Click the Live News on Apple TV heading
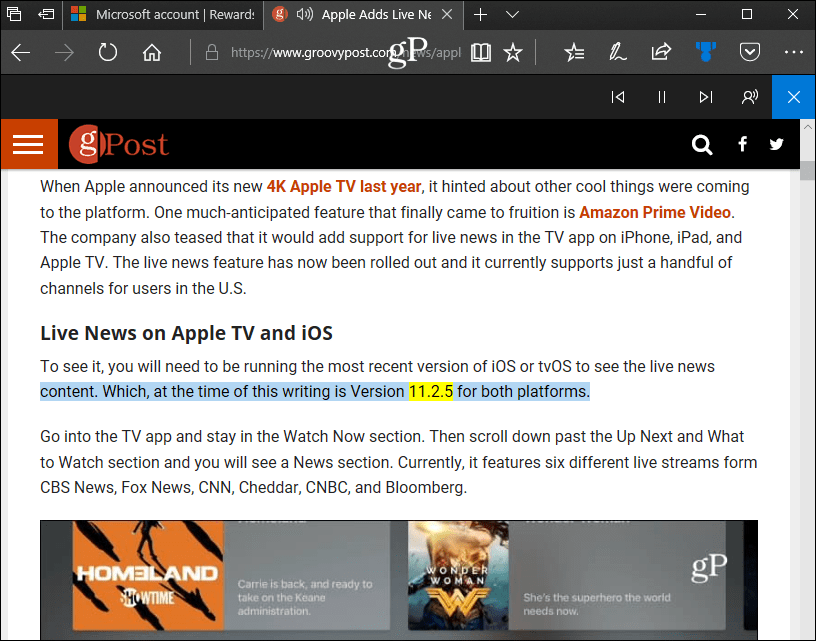This screenshot has height=641, width=816. coord(186,333)
